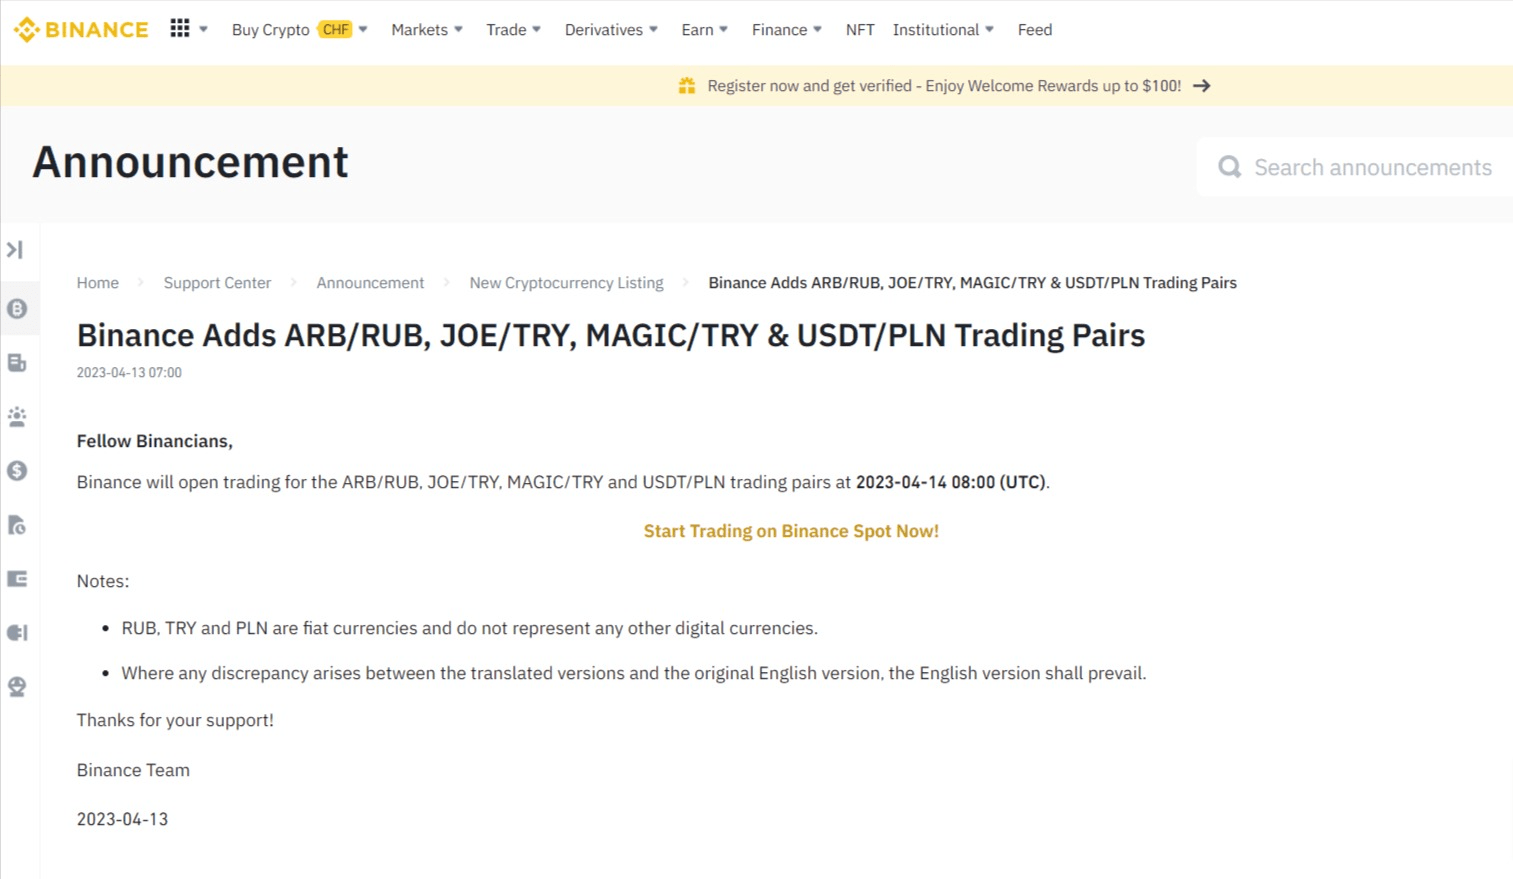The height and width of the screenshot is (879, 1513).
Task: Expand the dropdown arrow beside the apps grid
Action: pyautogui.click(x=203, y=30)
